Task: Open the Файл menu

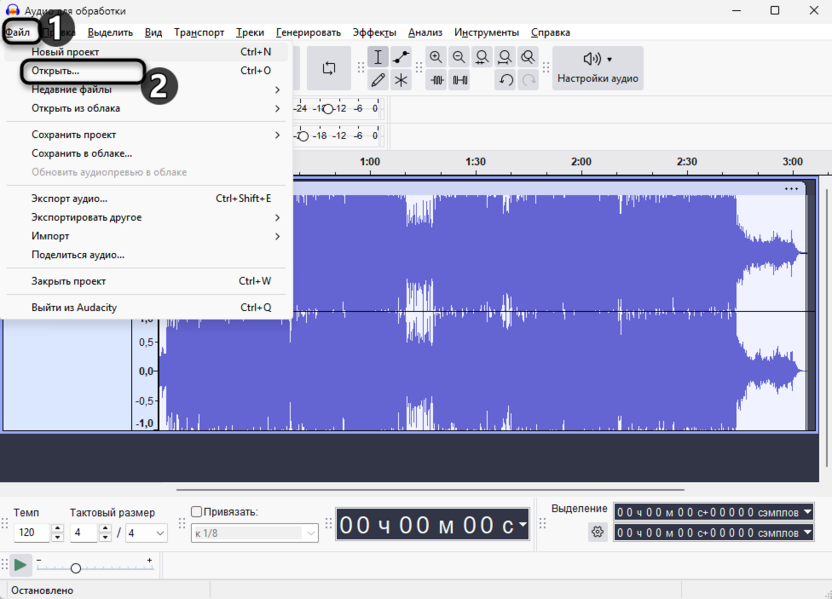Action: click(x=18, y=32)
